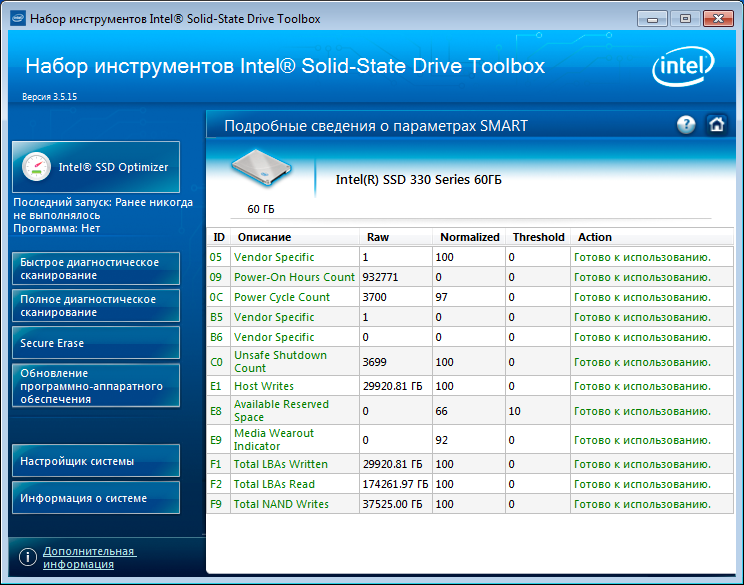Click the Intel SSD drive image
Image resolution: width=744 pixels, height=585 pixels.
coord(261,168)
